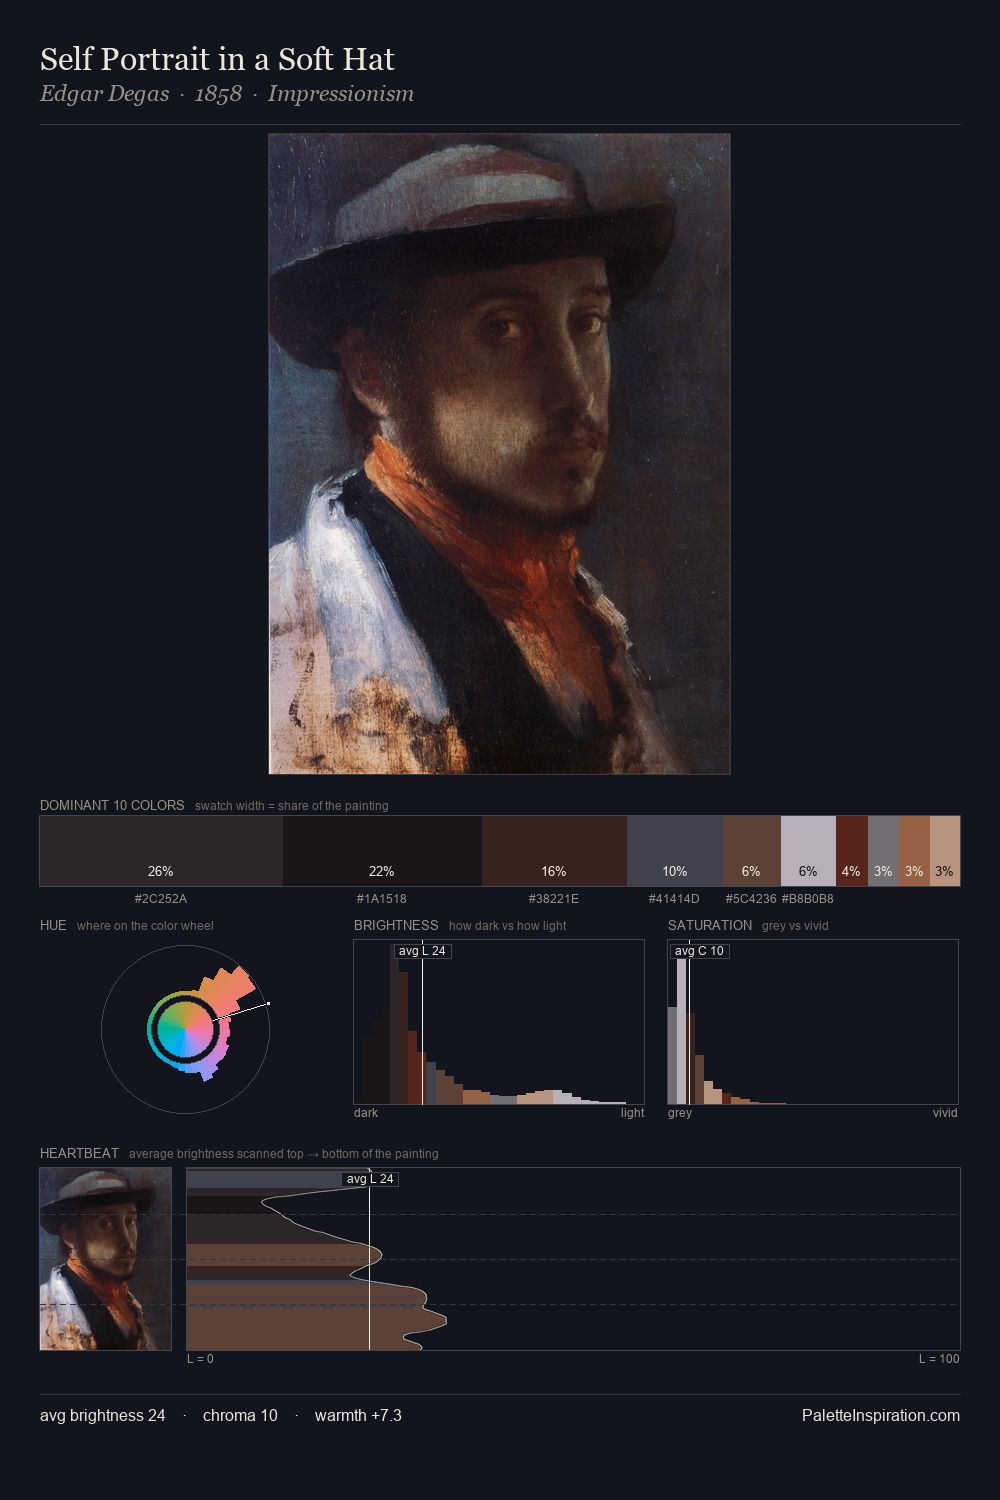Screen dimensions: 1000x1500
Task: Click the 'HUE' section heading
Action: coord(53,925)
